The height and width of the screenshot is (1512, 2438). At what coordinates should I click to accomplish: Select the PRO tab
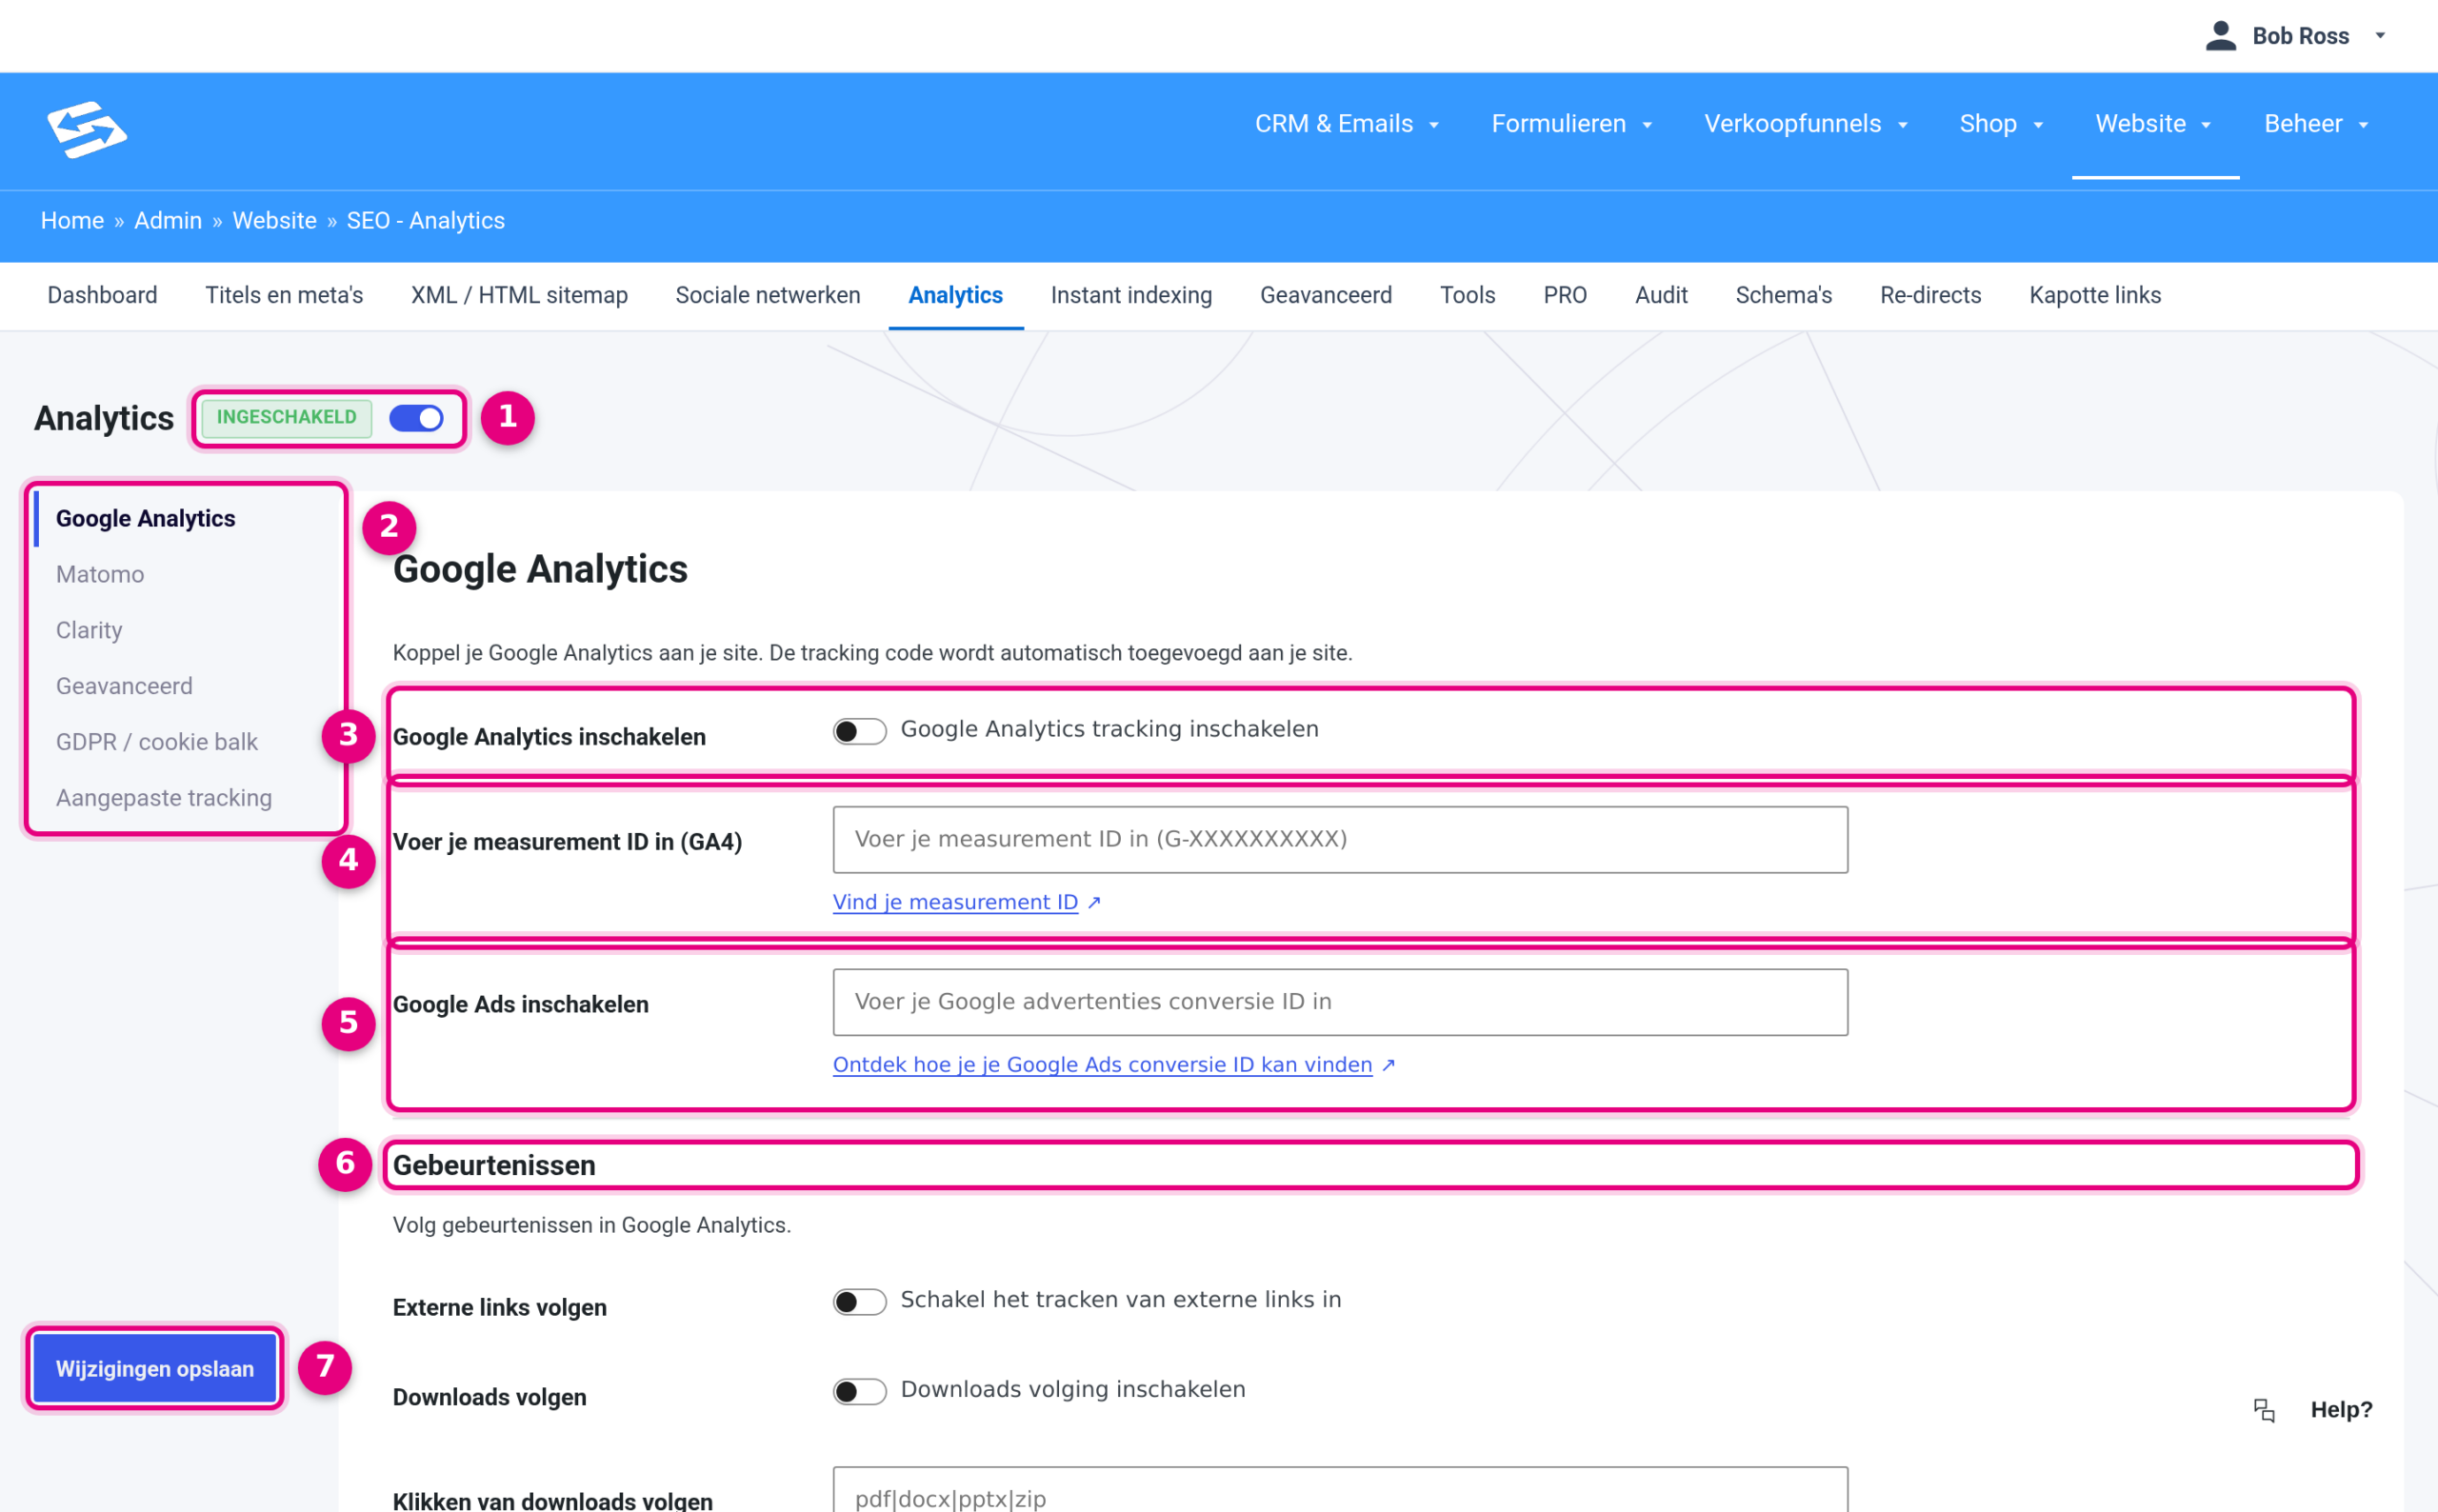point(1565,295)
